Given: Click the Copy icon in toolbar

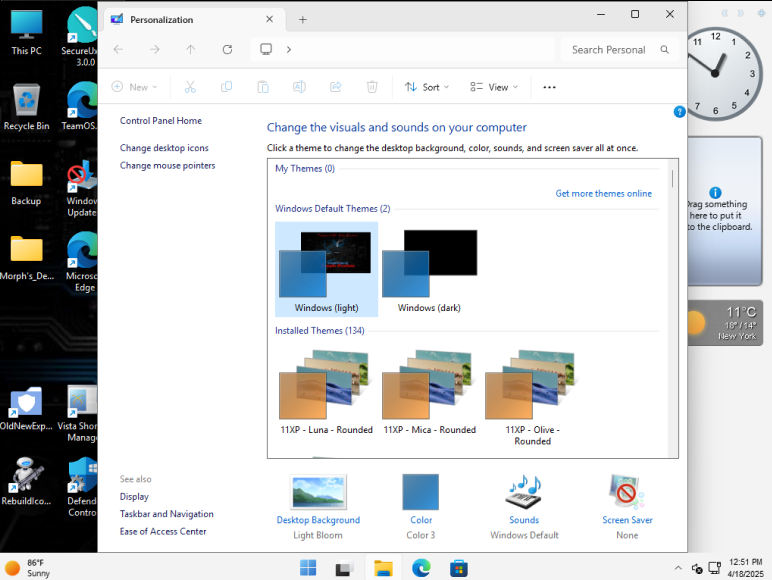Looking at the screenshot, I should point(226,87).
